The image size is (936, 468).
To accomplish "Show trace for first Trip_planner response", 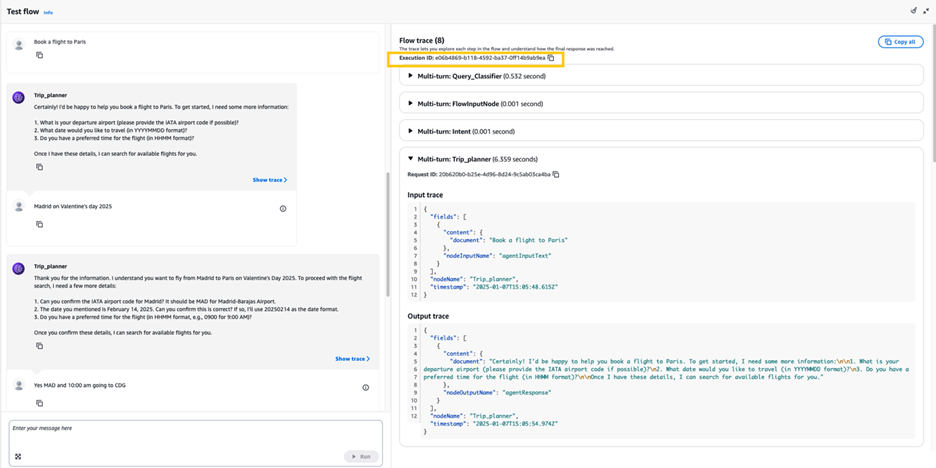I will (269, 180).
